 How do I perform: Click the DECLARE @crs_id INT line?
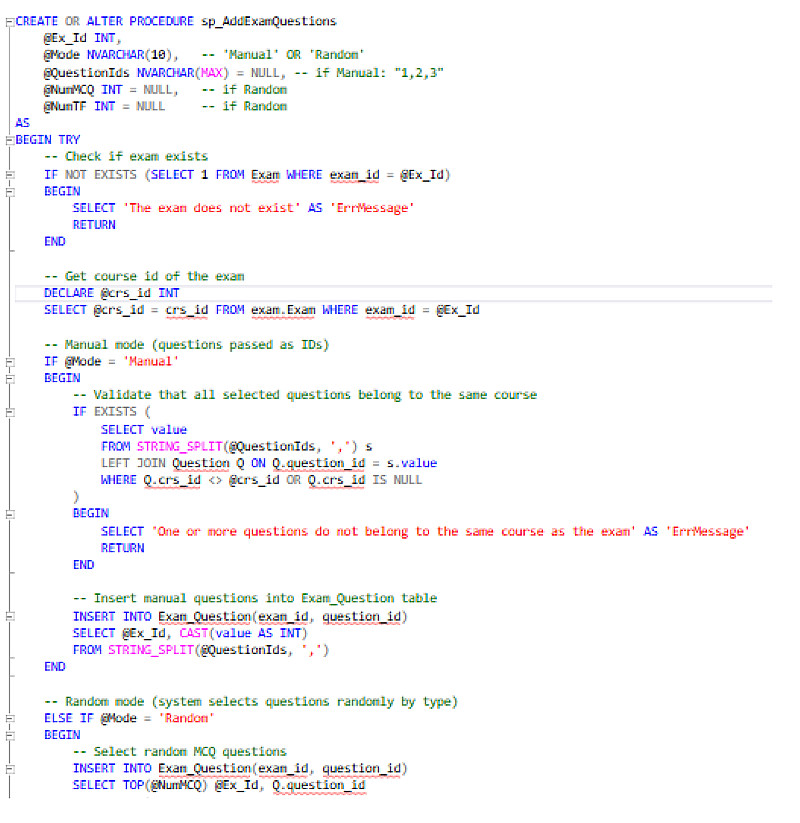tap(111, 293)
